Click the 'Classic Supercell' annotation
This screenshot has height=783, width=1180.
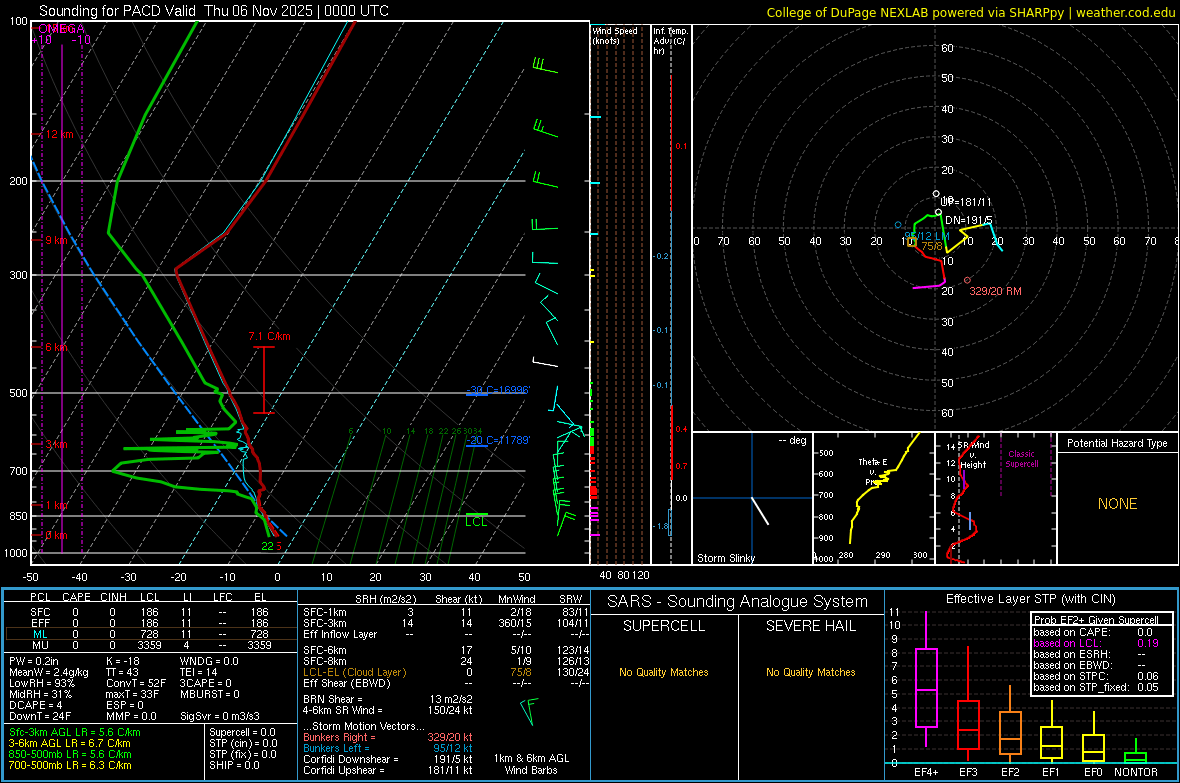pos(1021,459)
